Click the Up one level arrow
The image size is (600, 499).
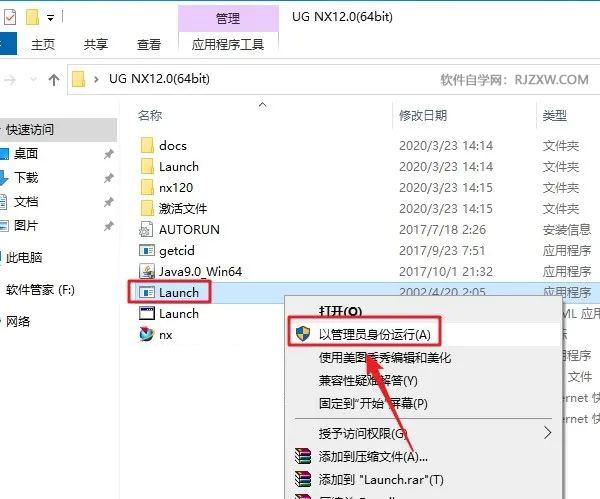(x=54, y=80)
